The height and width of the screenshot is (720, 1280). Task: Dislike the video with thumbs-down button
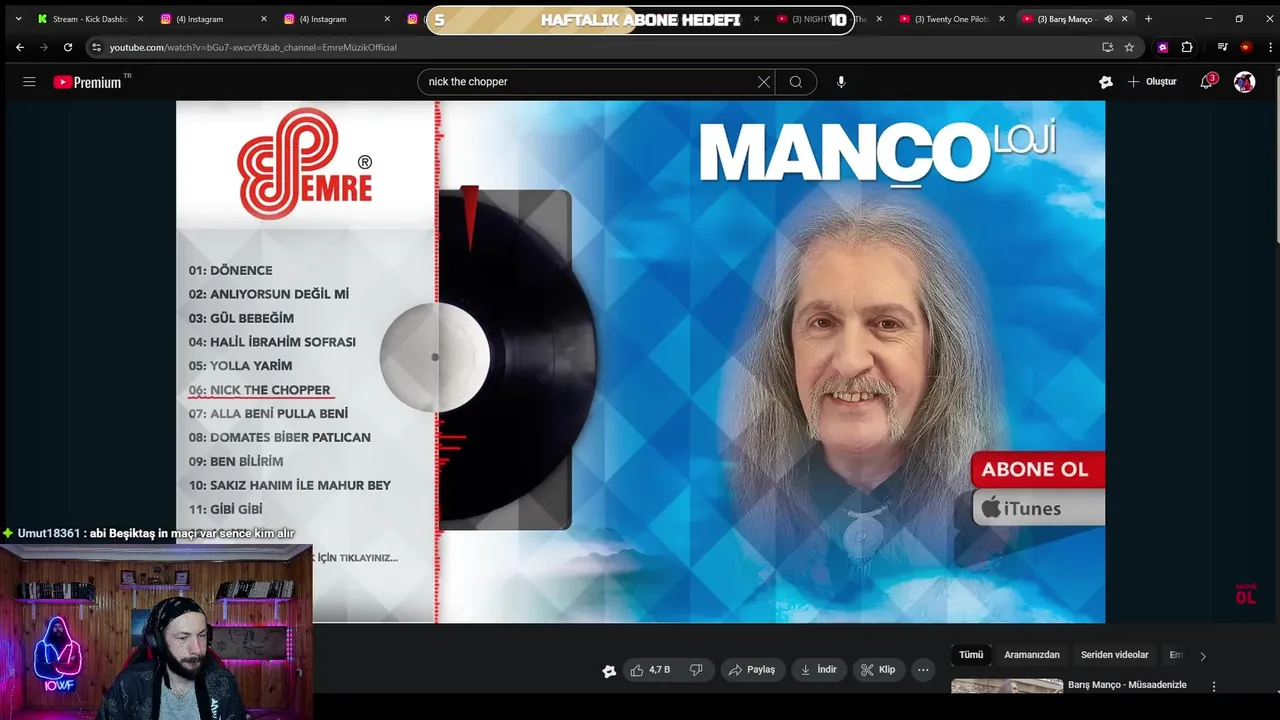pos(696,670)
